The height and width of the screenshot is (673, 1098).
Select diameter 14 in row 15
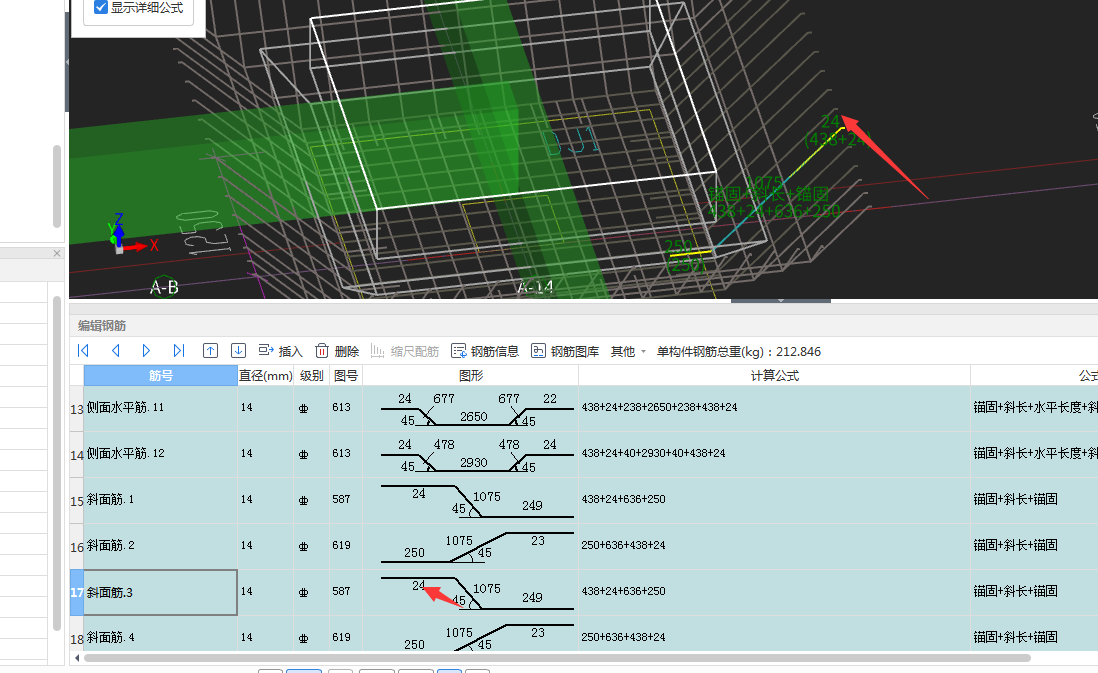pos(246,499)
